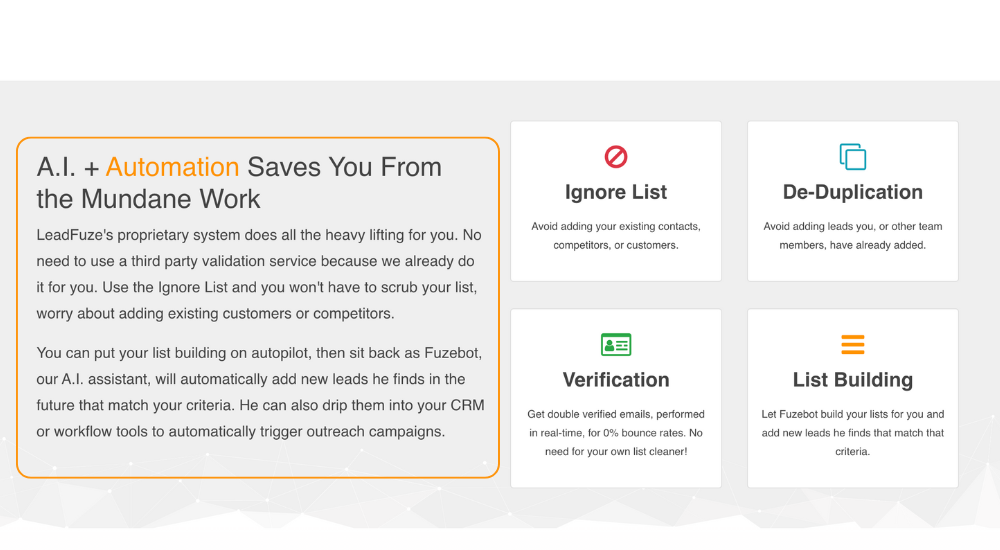Click the De-Duplication card description text
Screen dimensions: 1000x550
853,235
